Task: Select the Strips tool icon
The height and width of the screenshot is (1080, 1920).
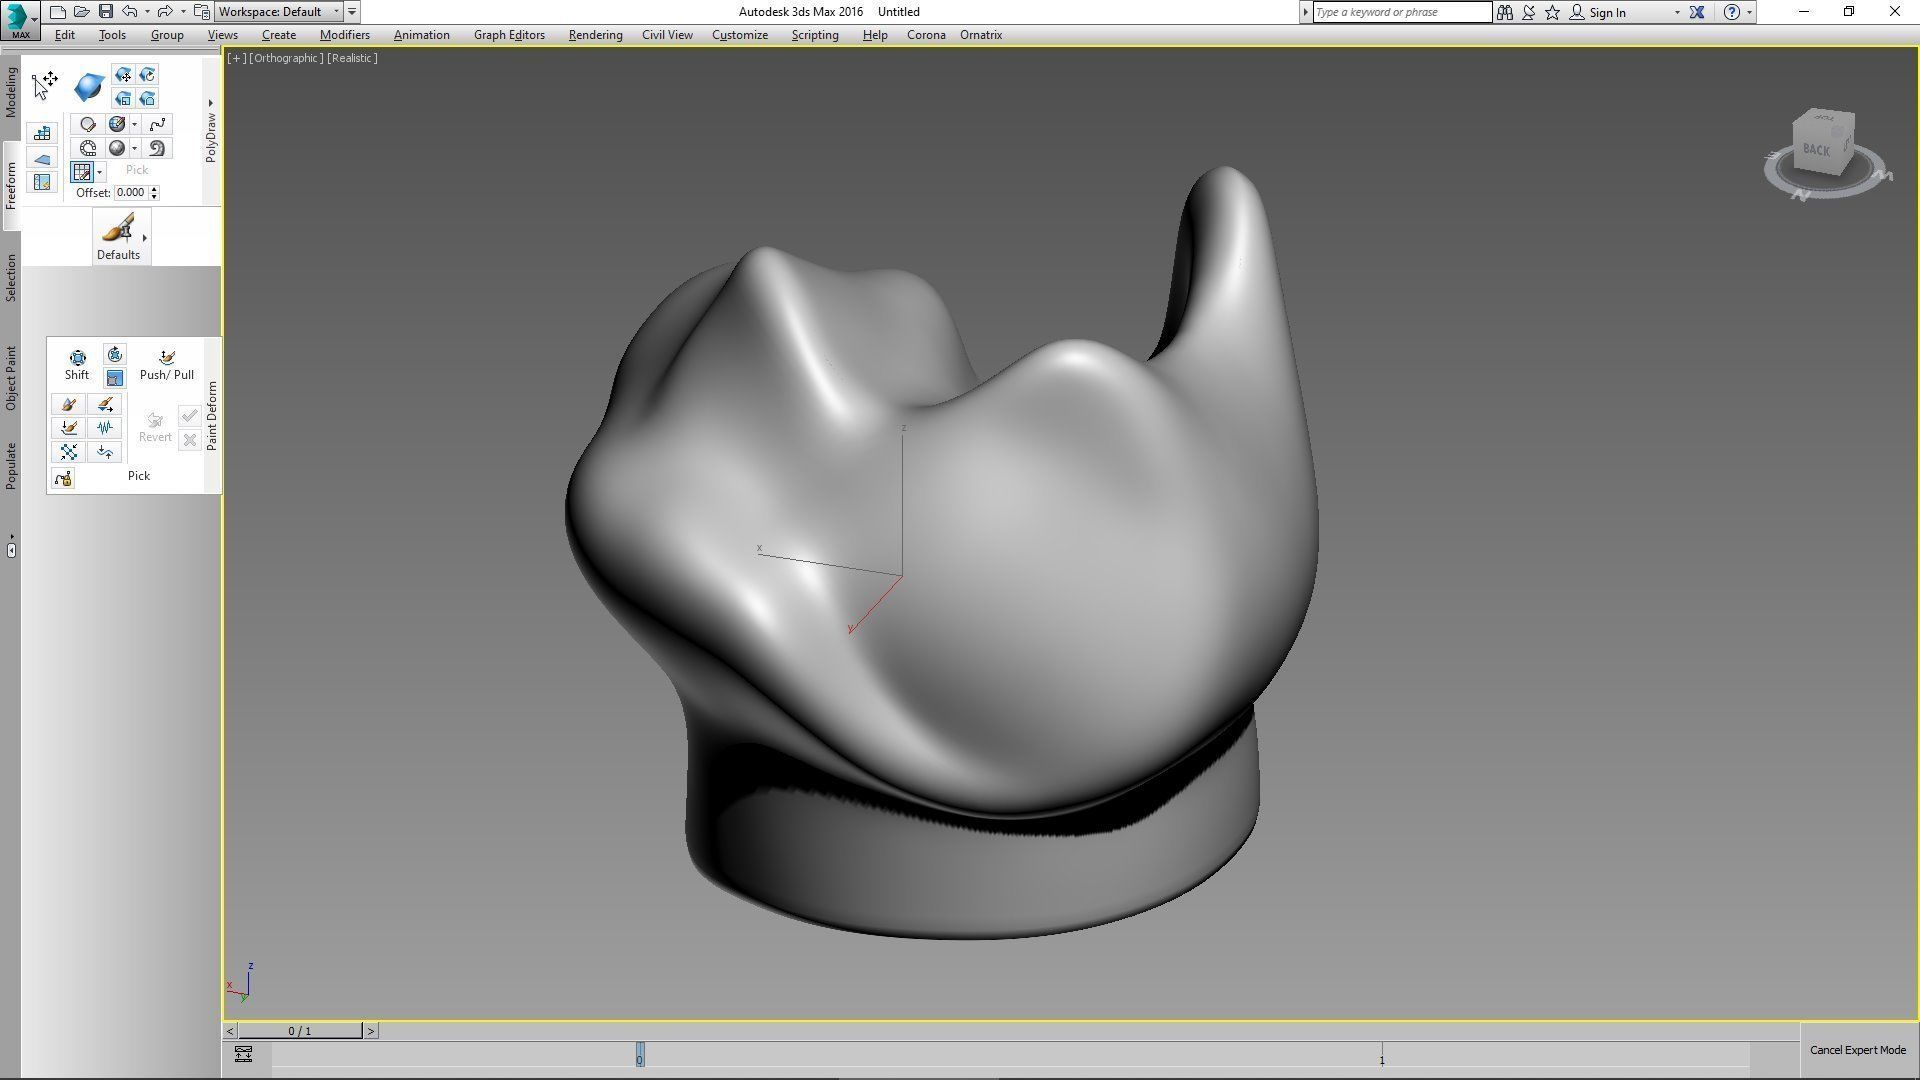Action: [88, 148]
